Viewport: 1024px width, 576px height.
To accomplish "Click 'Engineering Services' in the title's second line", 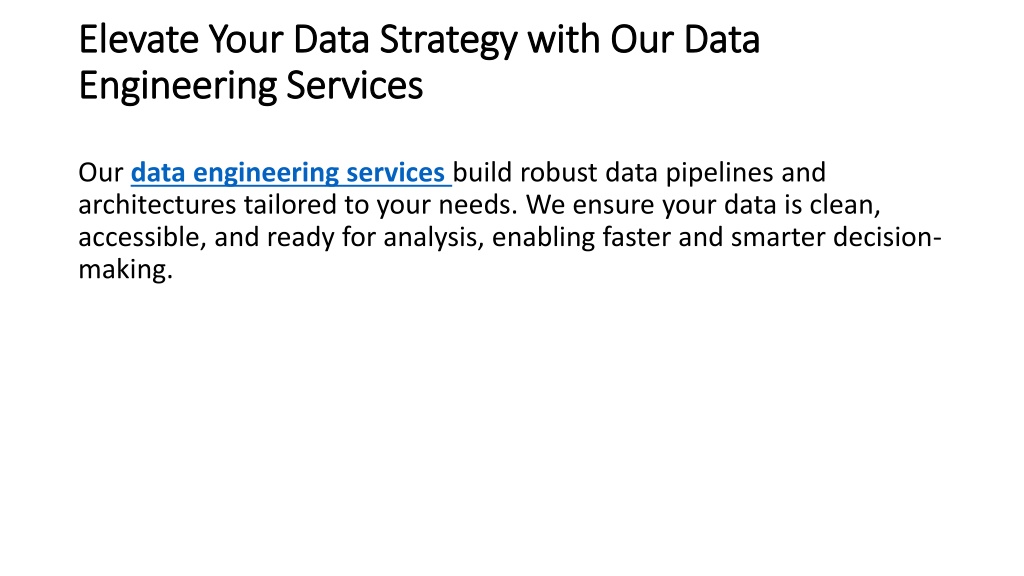I will tap(251, 86).
